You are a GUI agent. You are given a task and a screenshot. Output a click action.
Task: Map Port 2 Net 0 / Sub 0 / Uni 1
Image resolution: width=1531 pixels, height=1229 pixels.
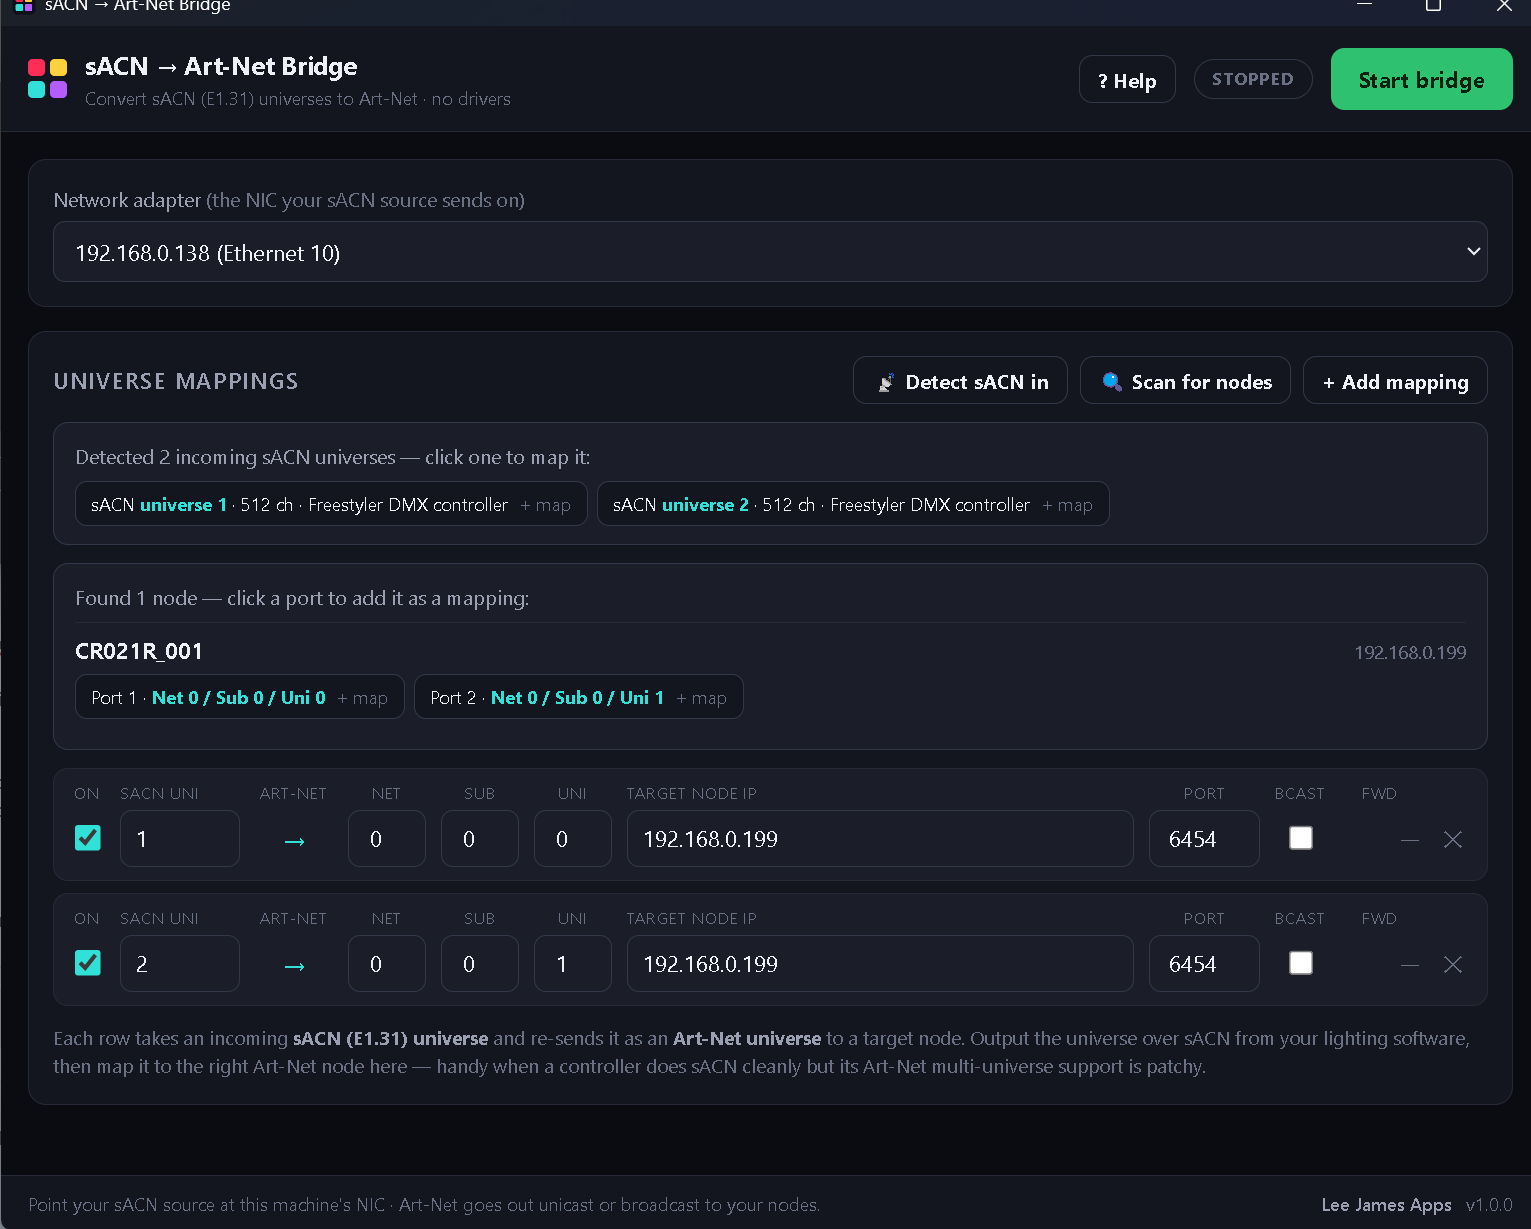pos(579,697)
